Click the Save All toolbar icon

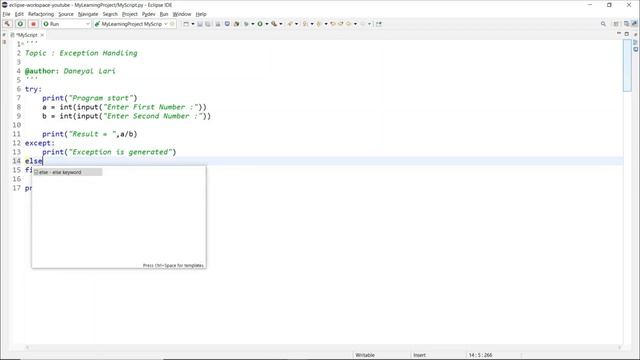[x=208, y=24]
